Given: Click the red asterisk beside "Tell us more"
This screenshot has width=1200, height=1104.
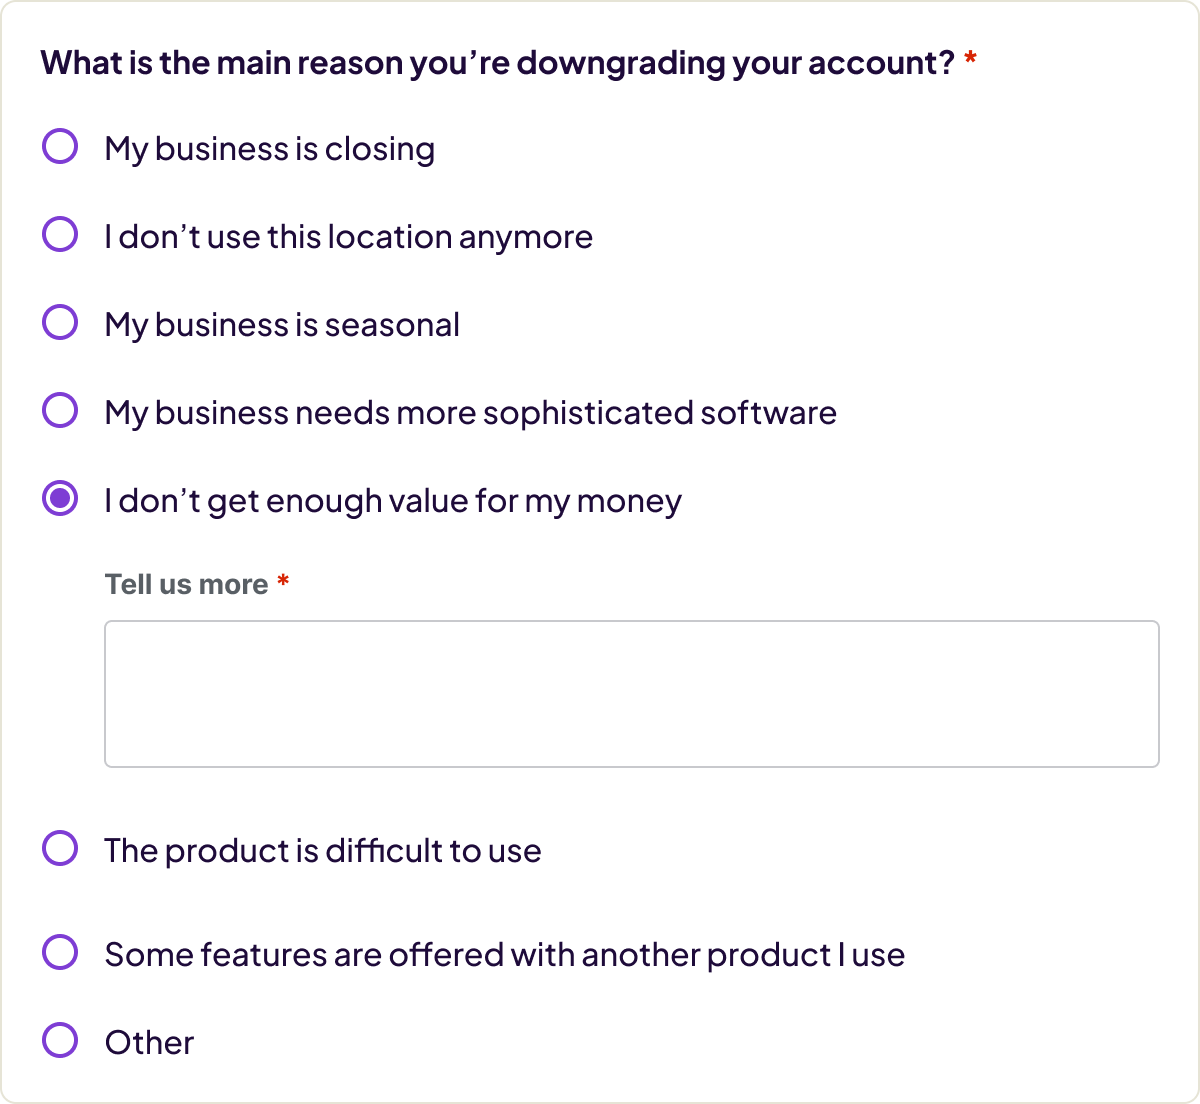Looking at the screenshot, I should point(283,582).
